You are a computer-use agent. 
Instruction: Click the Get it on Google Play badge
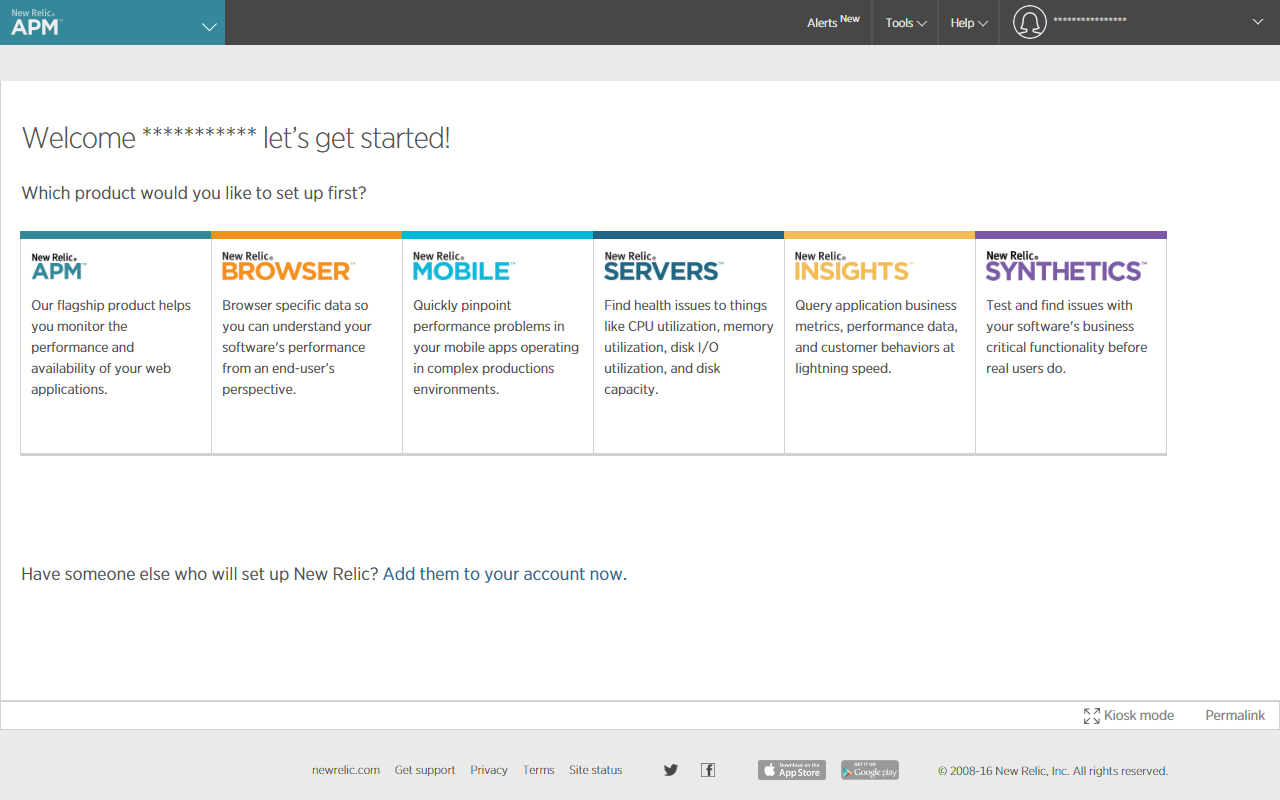(x=870, y=770)
